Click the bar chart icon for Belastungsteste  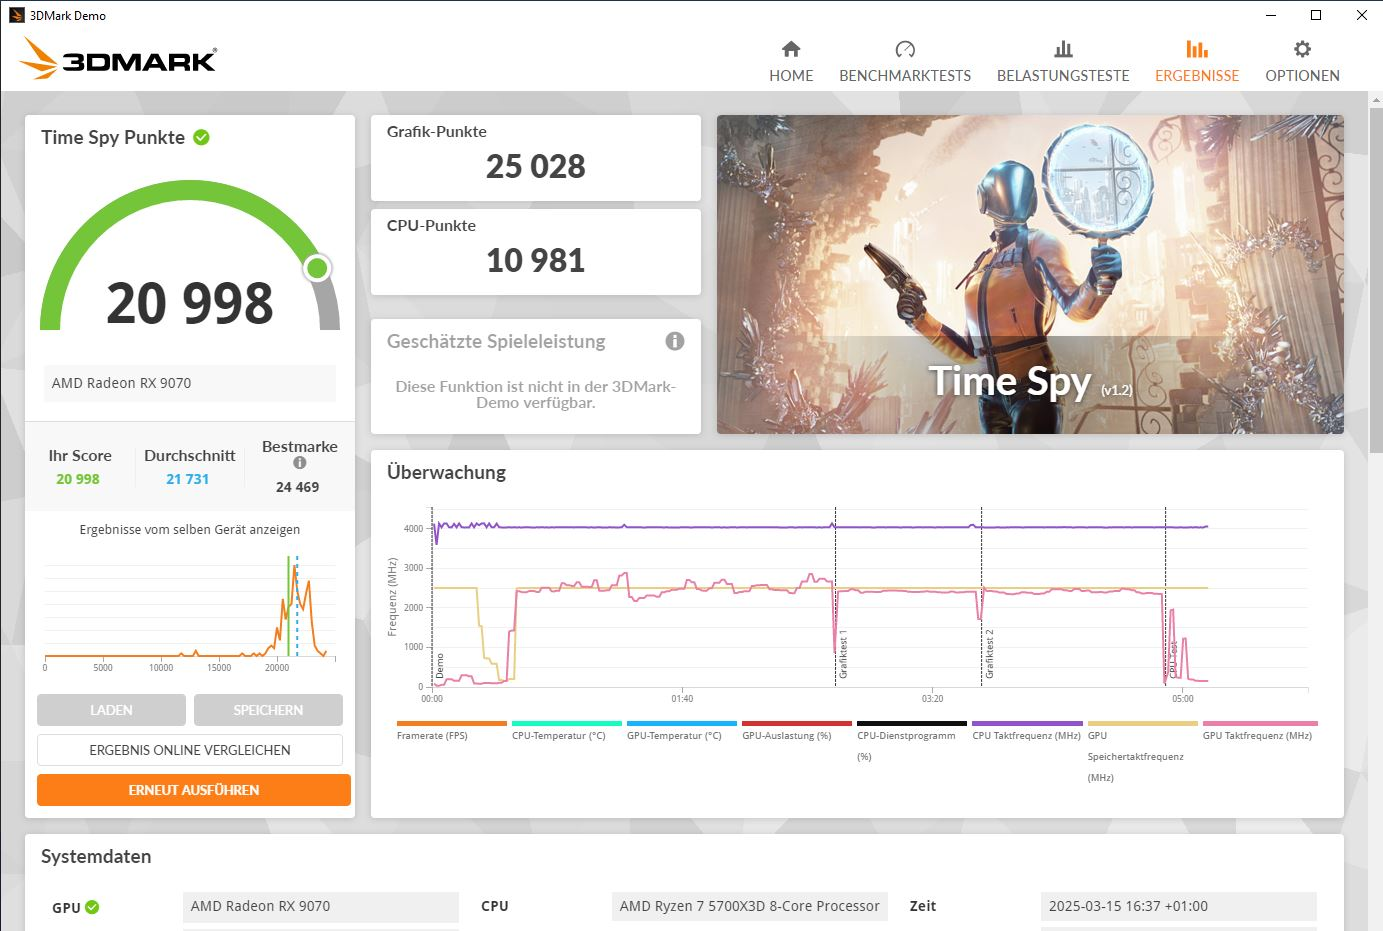pos(1063,49)
